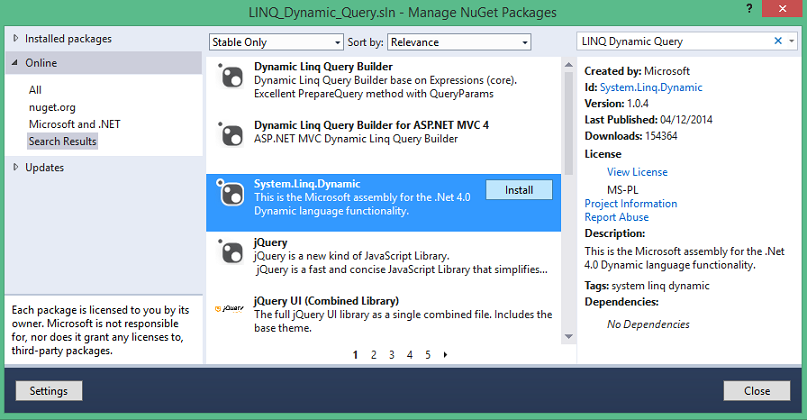Click the Last Published 04/12/2014 date
The height and width of the screenshot is (420, 807).
point(687,120)
